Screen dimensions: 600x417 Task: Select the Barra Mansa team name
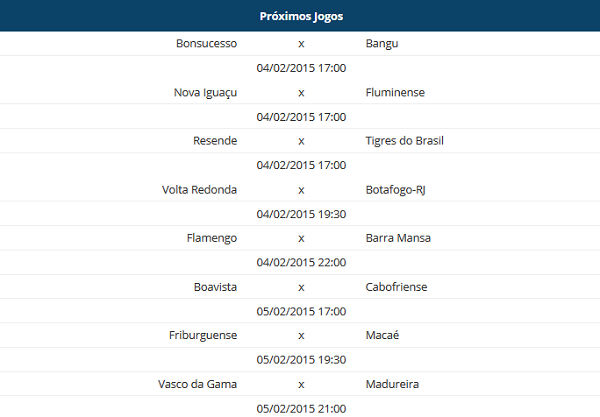pyautogui.click(x=398, y=238)
